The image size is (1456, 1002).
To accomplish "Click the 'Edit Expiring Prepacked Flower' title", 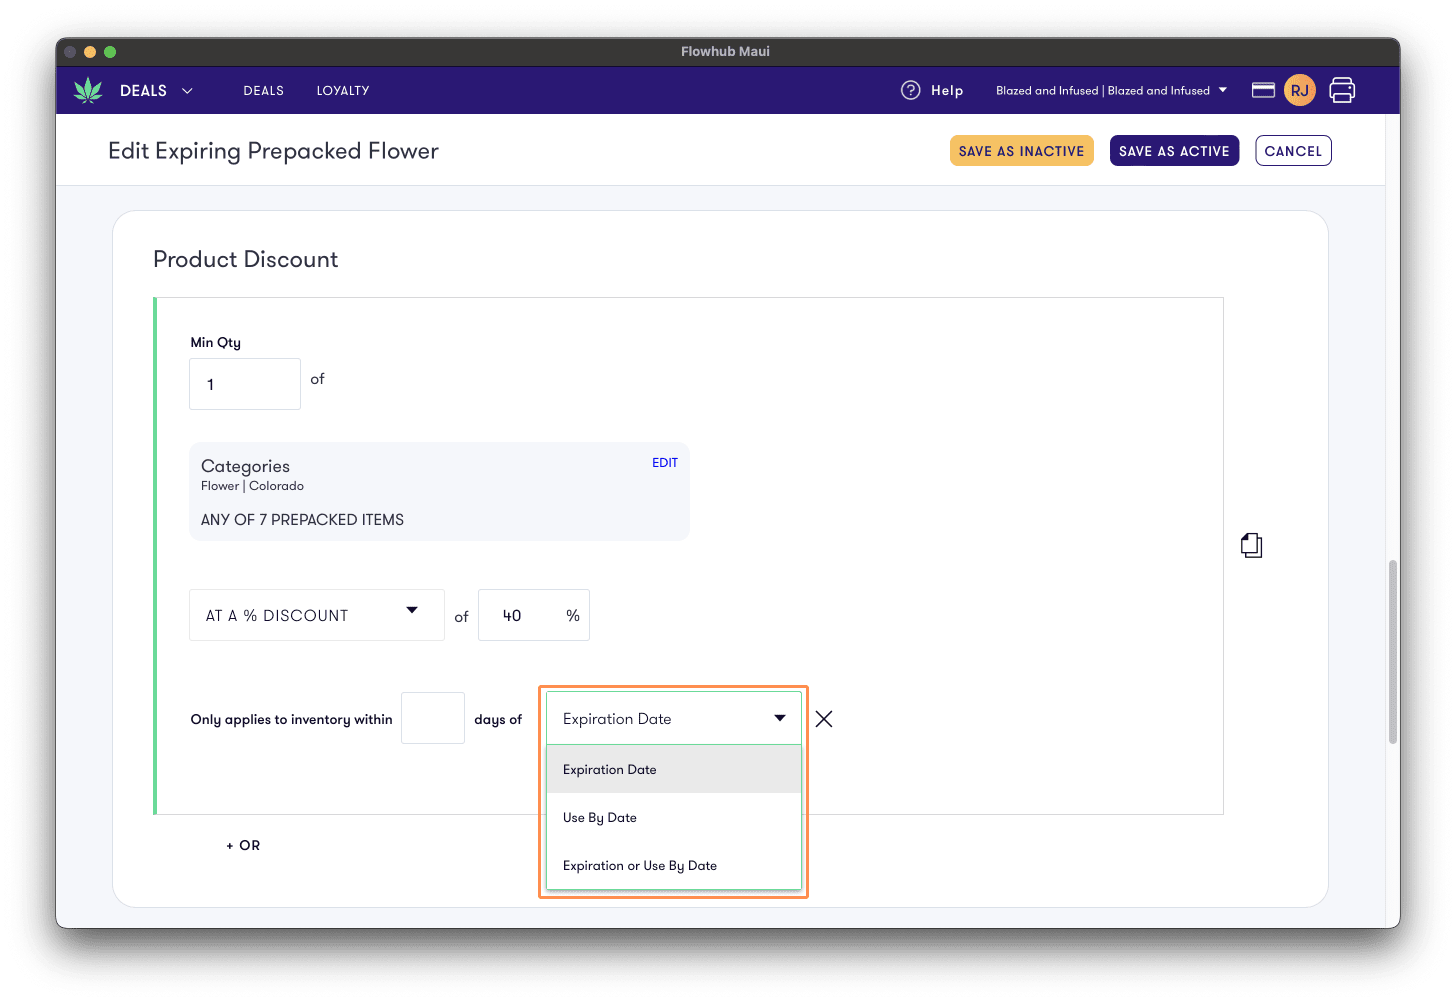I will 273,151.
